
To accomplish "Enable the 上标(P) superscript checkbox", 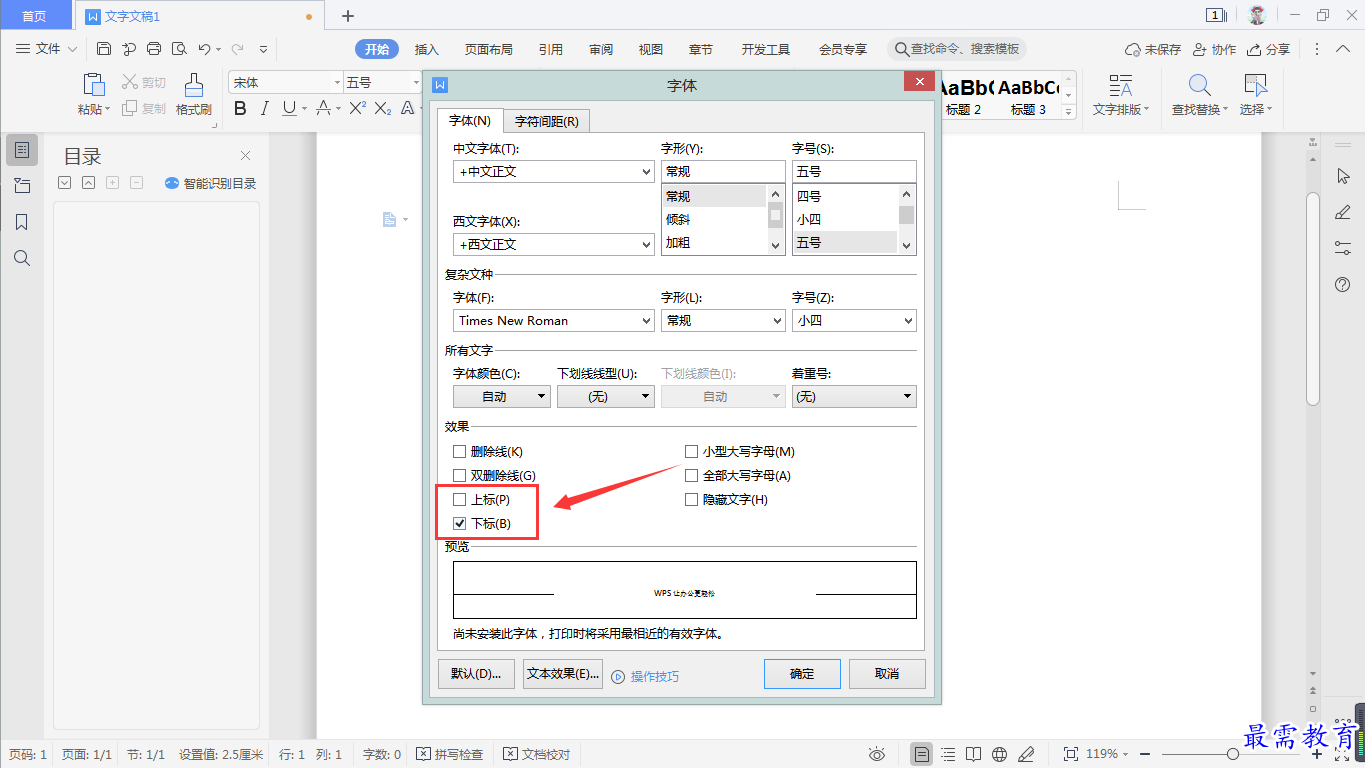I will 460,500.
